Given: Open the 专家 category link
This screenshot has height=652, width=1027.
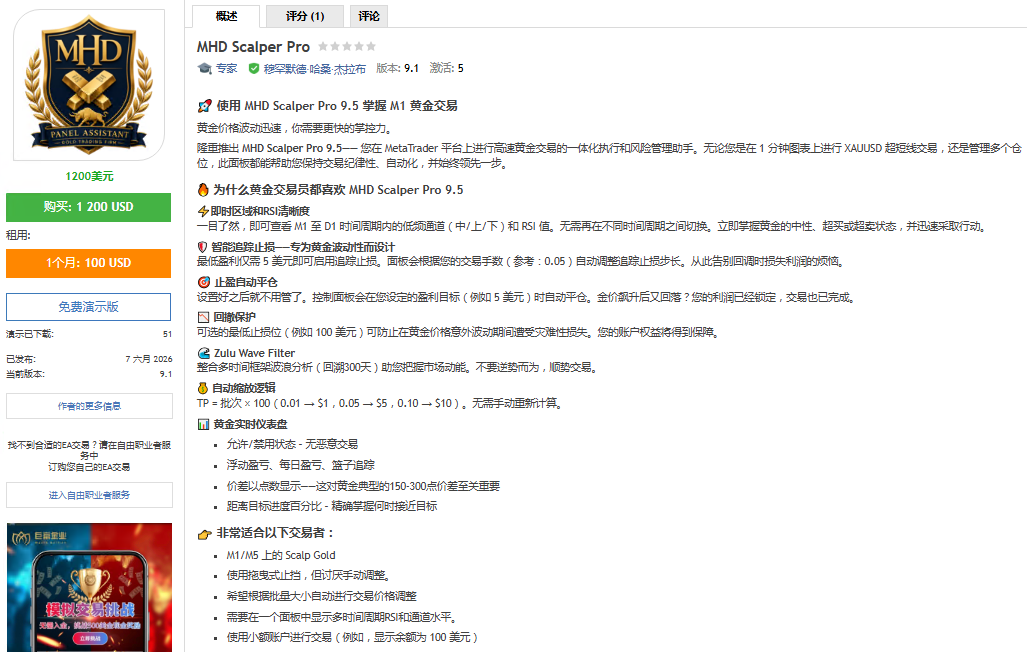Looking at the screenshot, I should coord(227,68).
